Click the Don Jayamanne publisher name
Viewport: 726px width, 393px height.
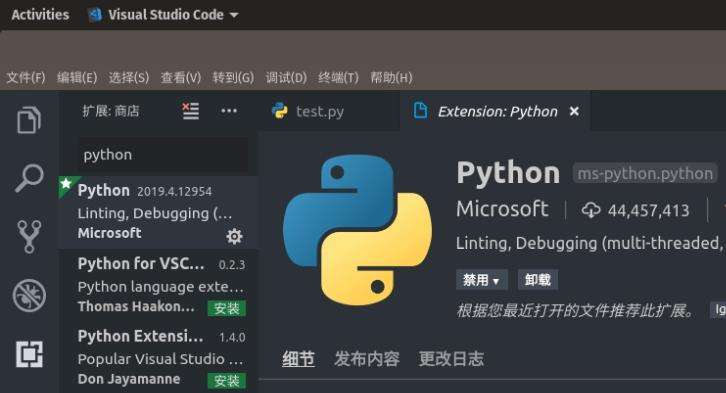click(129, 379)
